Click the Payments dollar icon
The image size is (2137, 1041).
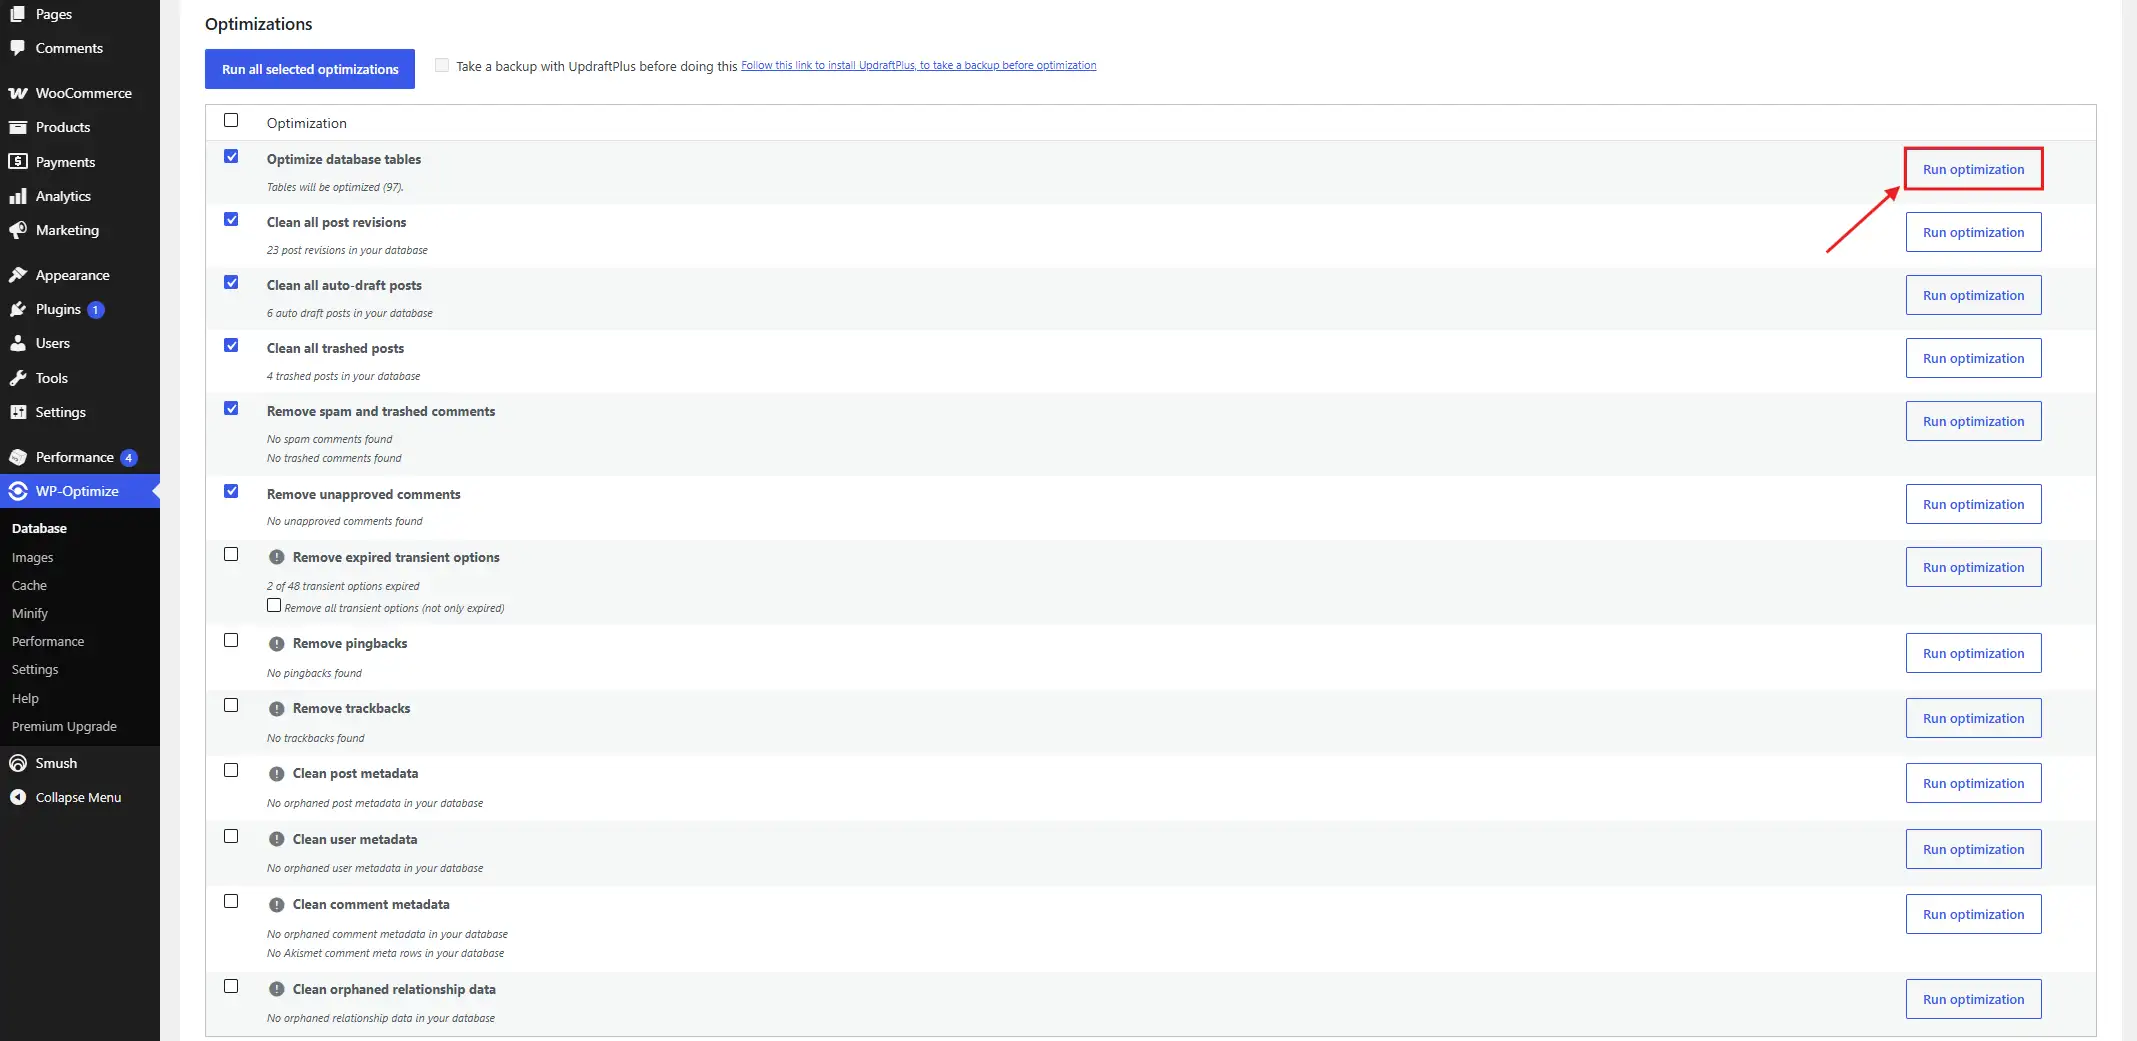pyautogui.click(x=17, y=162)
